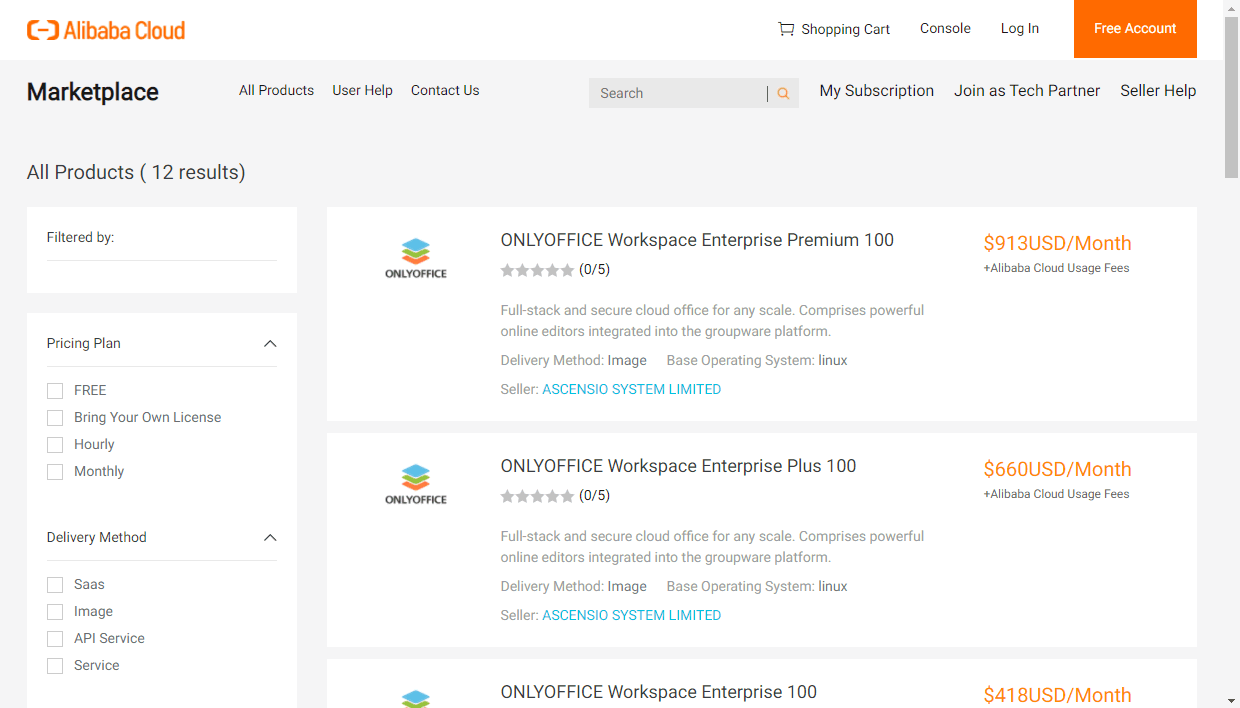This screenshot has width=1240, height=708.
Task: Check the Saas delivery option
Action: tap(55, 584)
